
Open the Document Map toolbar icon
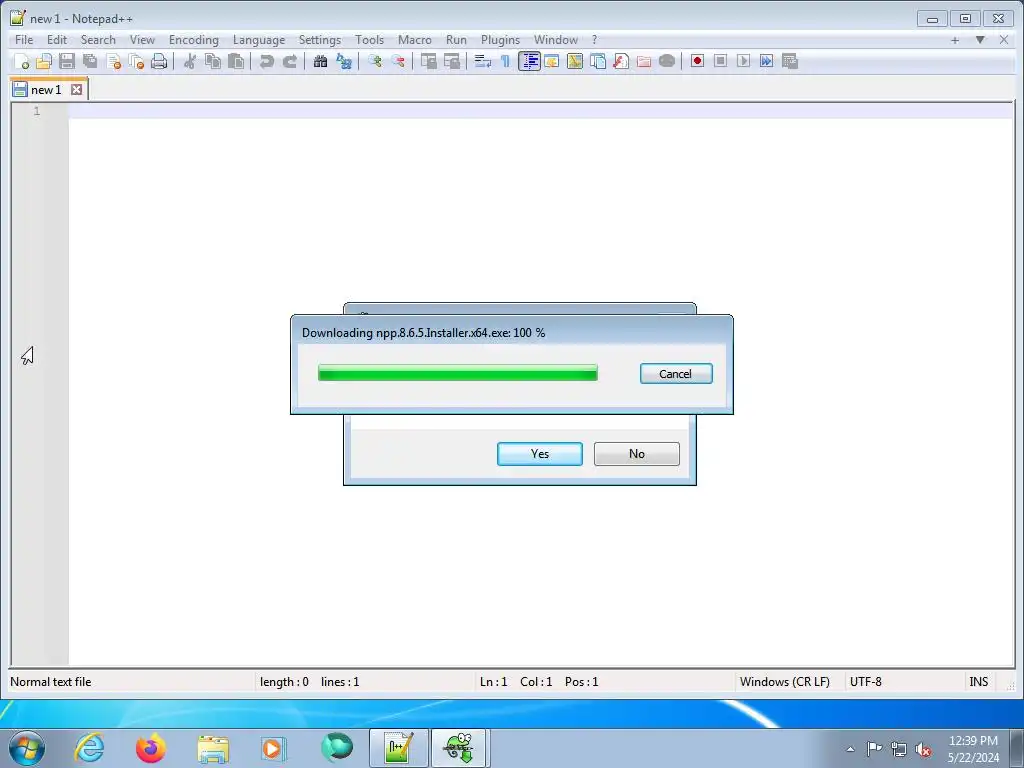click(575, 61)
